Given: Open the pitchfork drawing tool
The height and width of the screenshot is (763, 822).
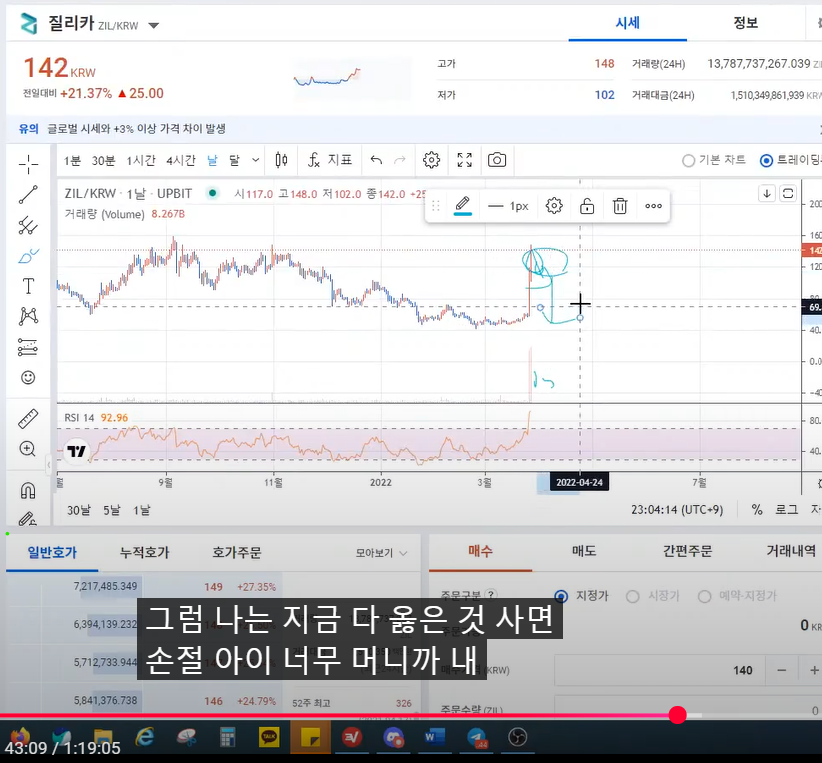Looking at the screenshot, I should tap(28, 225).
